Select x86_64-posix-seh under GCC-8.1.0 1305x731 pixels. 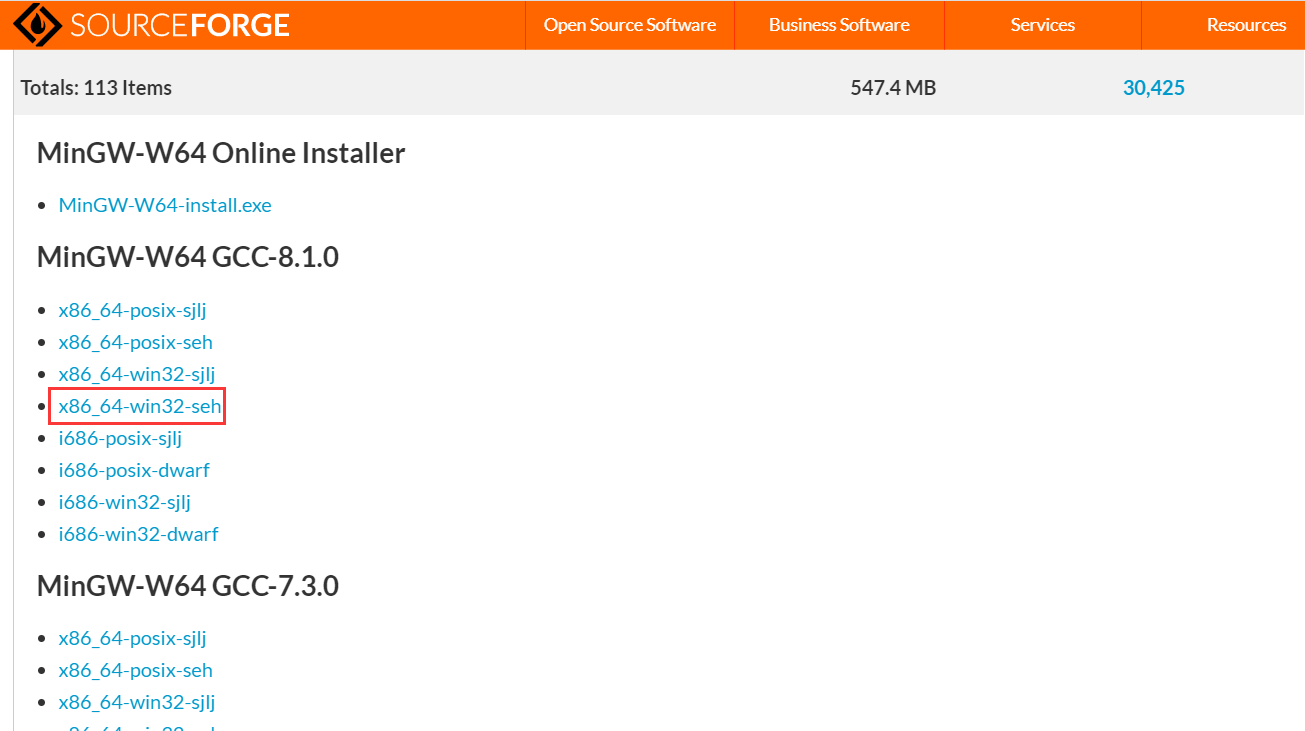click(135, 342)
